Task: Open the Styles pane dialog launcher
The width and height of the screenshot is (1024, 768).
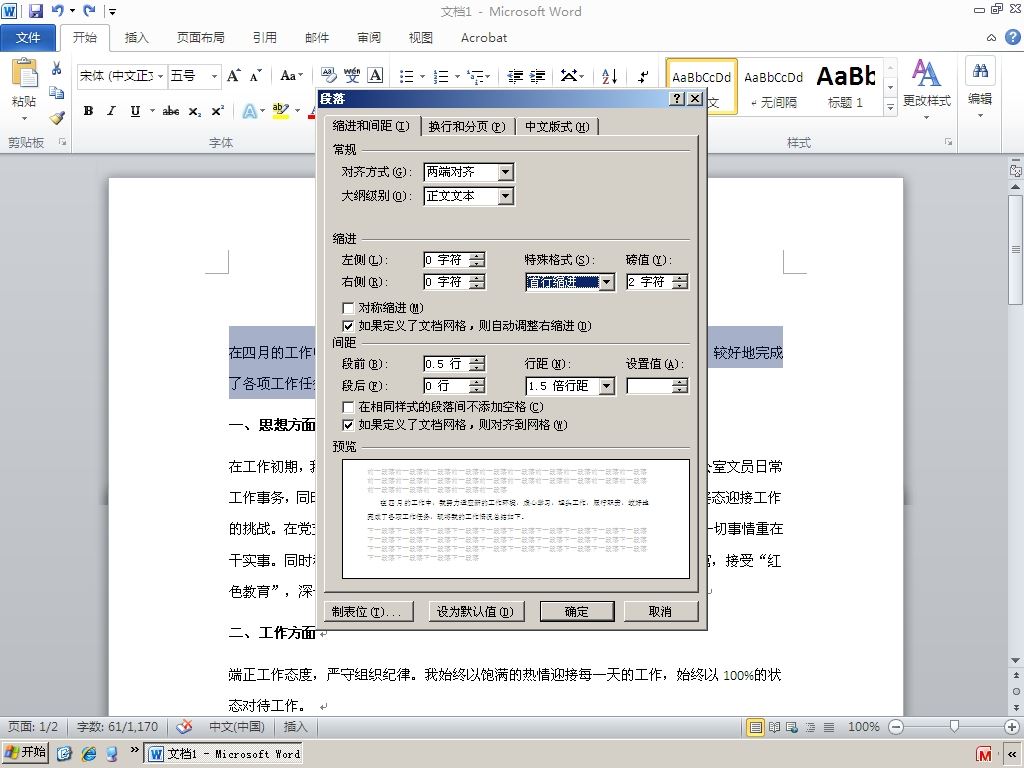Action: 948,142
